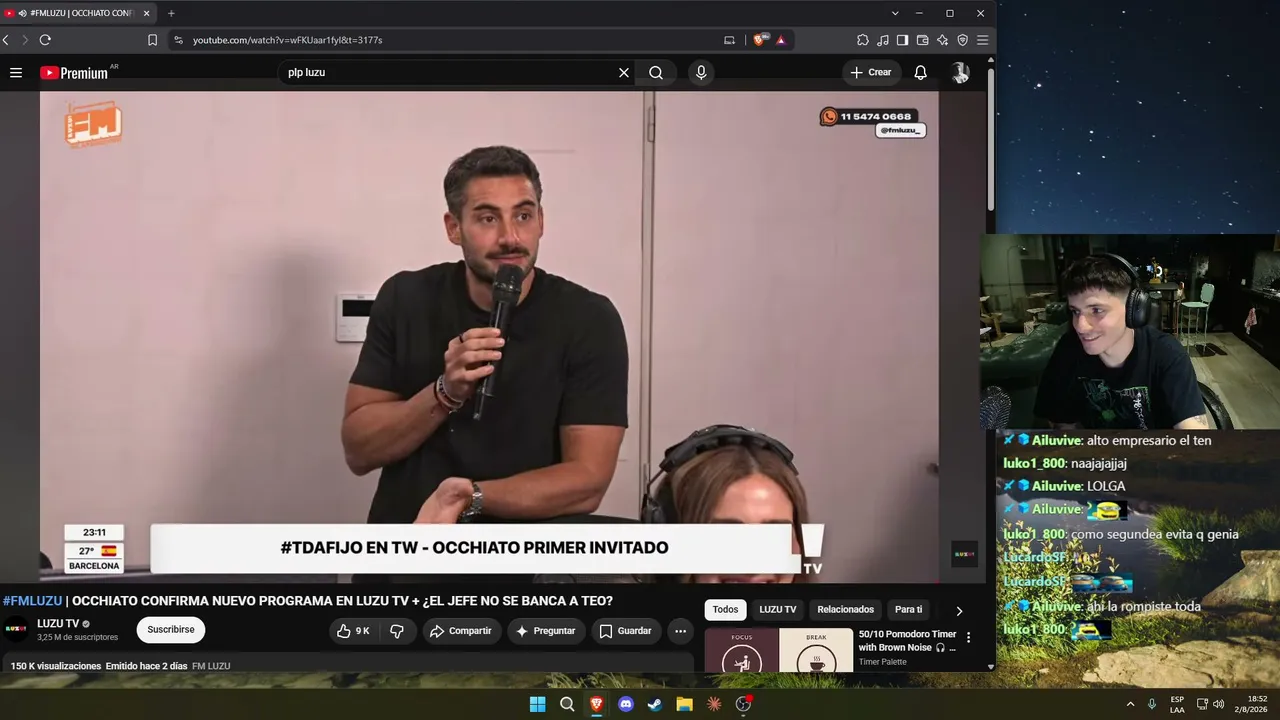
Task: View site information icon in address bar
Action: tap(178, 40)
